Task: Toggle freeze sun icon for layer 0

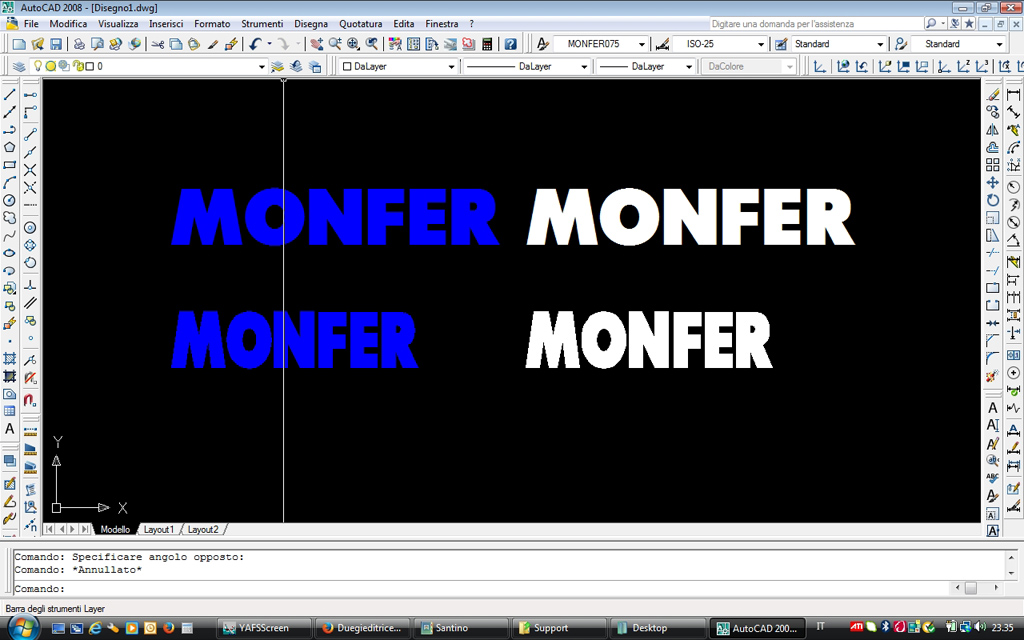Action: 51,66
